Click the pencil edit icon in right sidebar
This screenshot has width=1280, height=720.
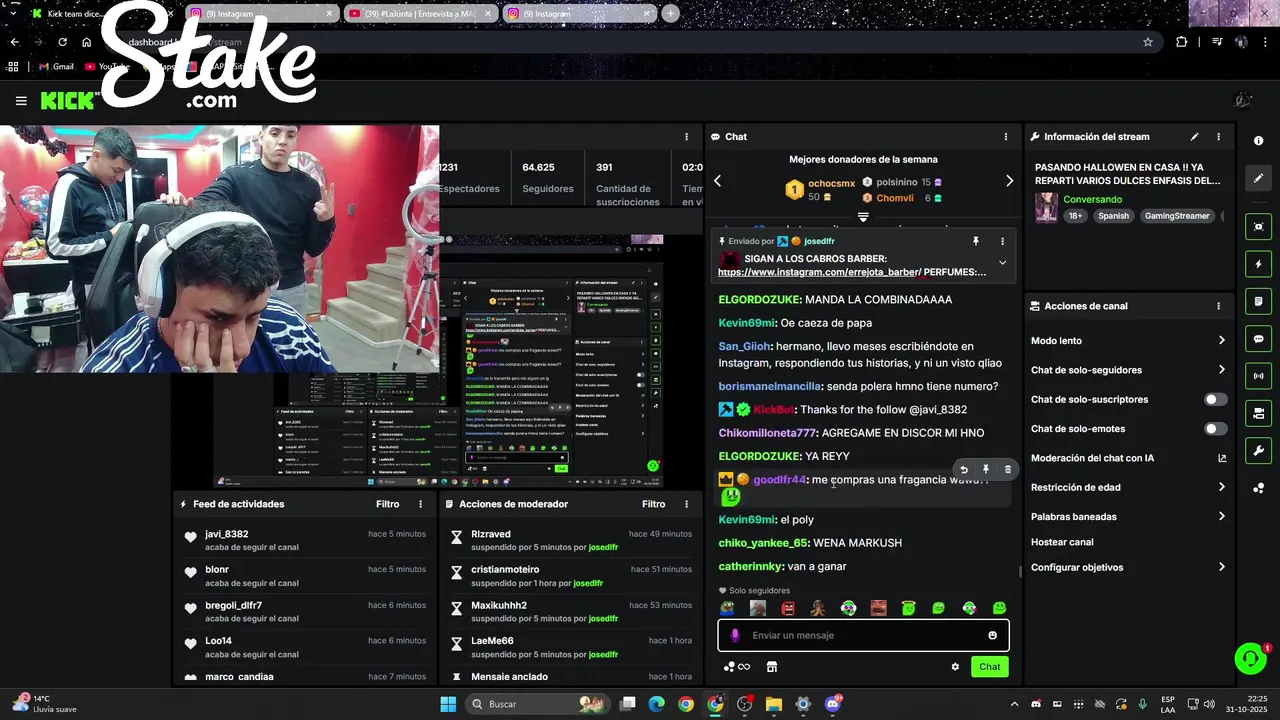click(1258, 178)
